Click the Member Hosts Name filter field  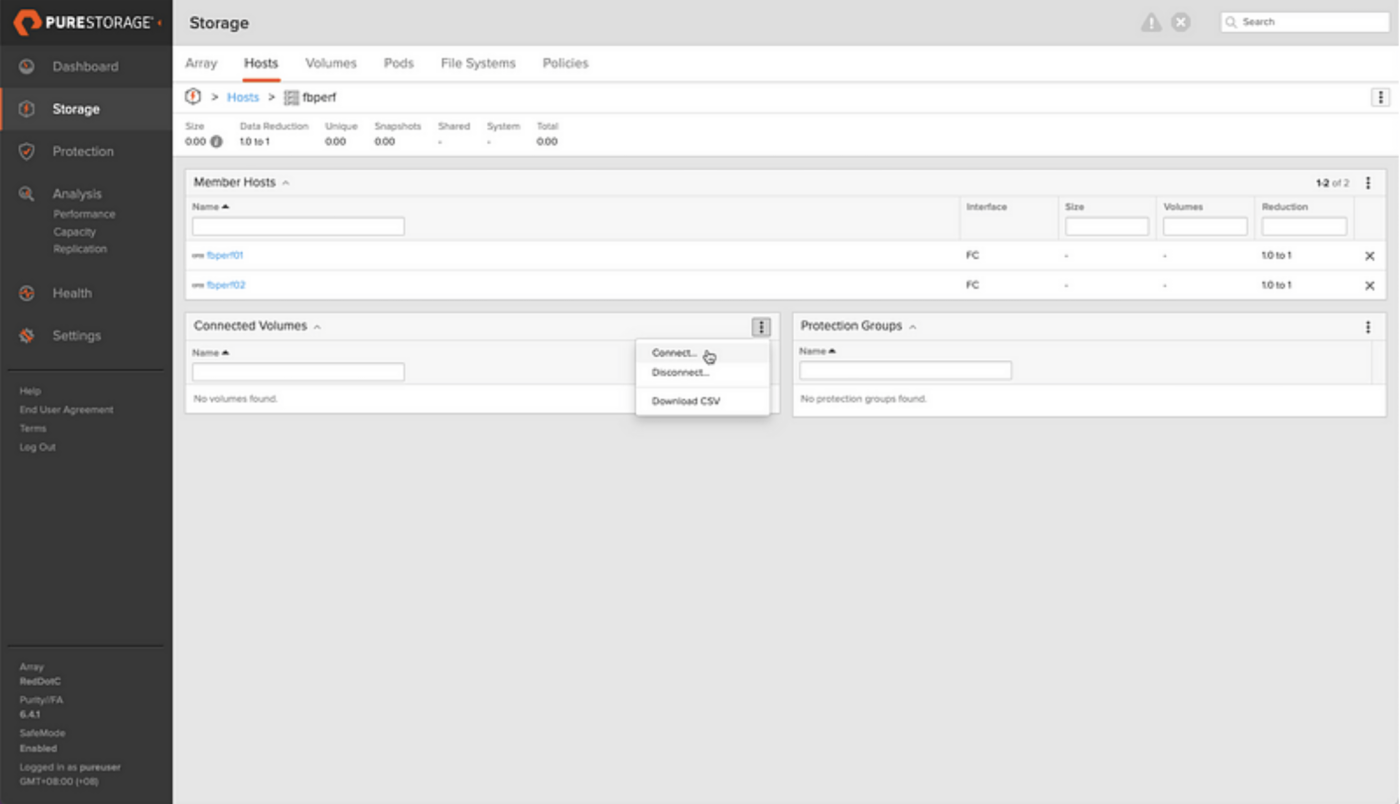[298, 227]
